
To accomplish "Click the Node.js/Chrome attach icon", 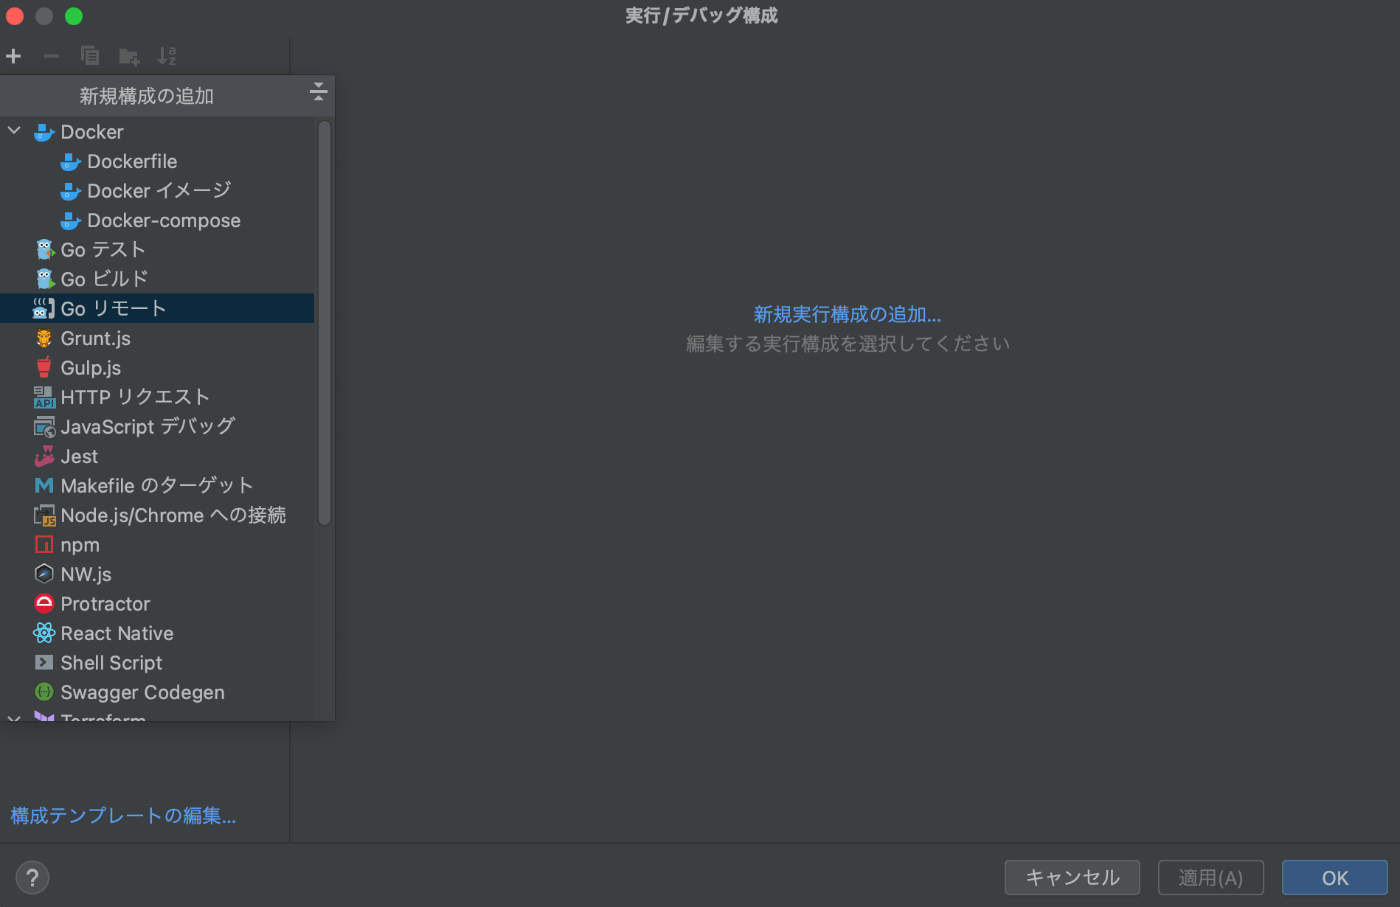I will (x=44, y=515).
